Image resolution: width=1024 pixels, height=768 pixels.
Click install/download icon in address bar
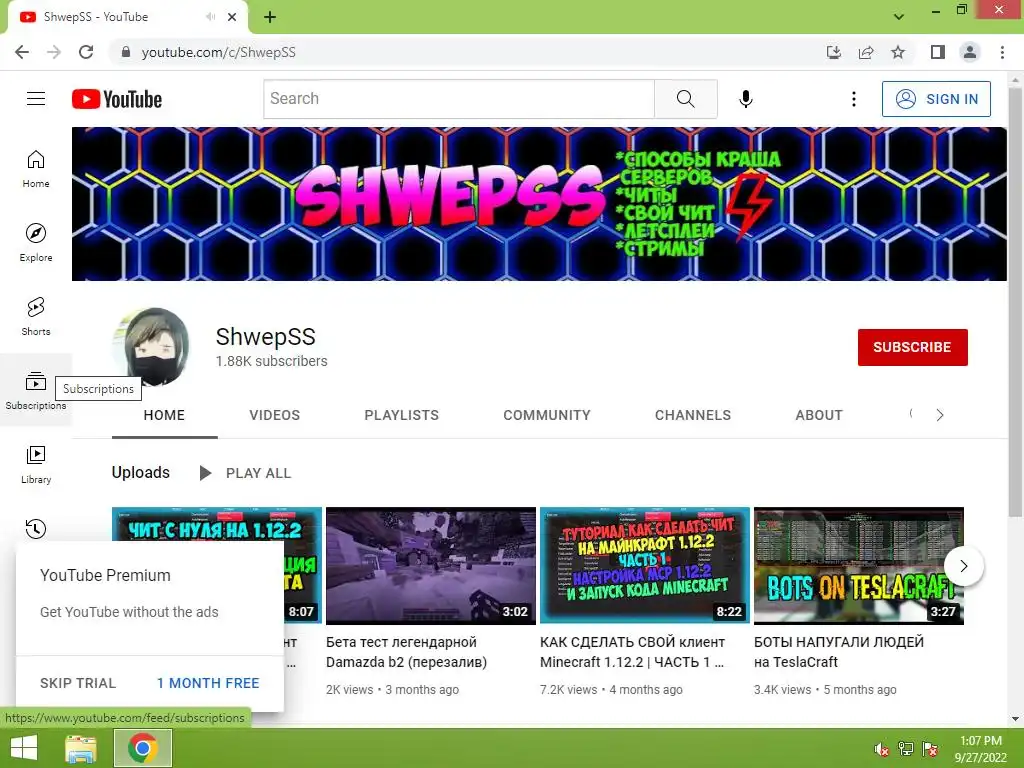click(x=833, y=52)
